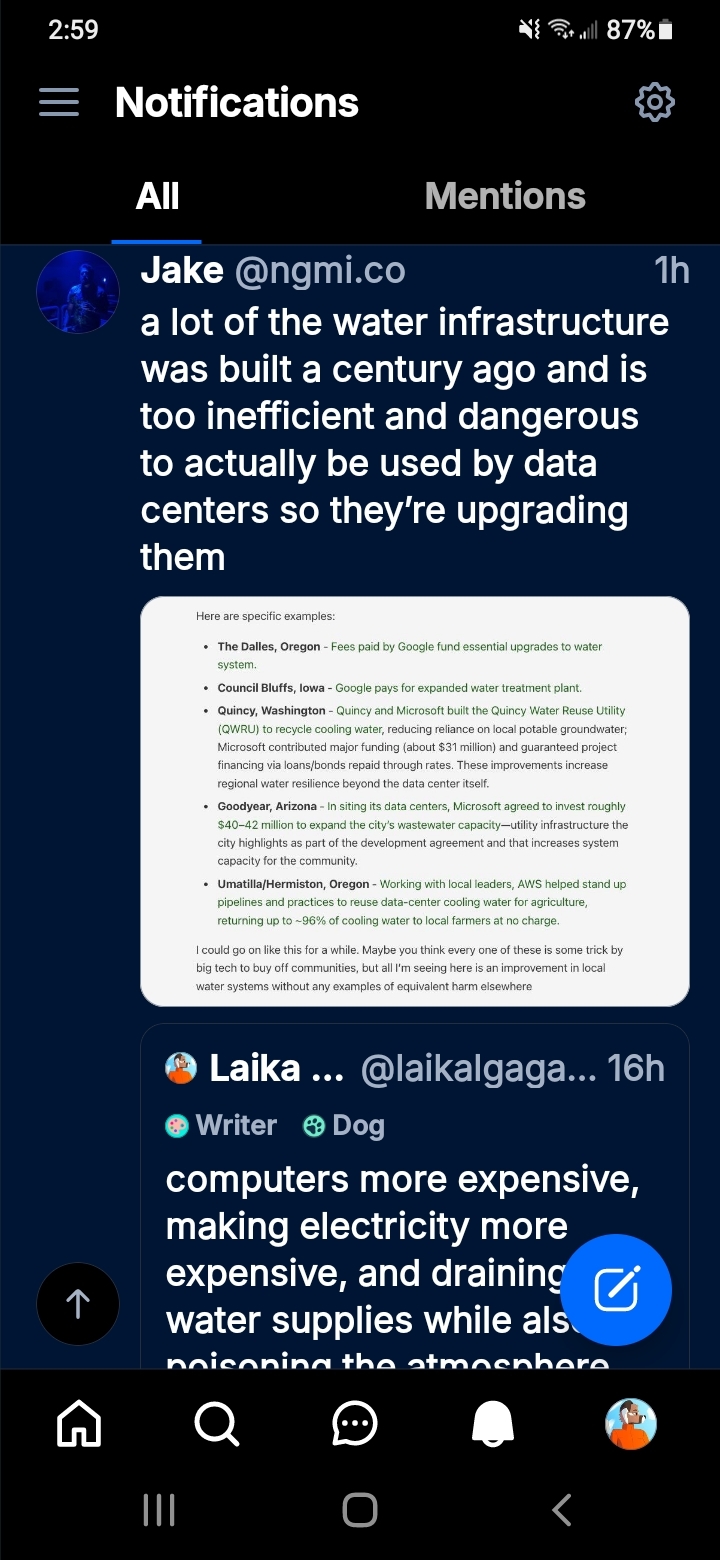Open the Chat messages
The width and height of the screenshot is (720, 1560).
pyautogui.click(x=355, y=1423)
